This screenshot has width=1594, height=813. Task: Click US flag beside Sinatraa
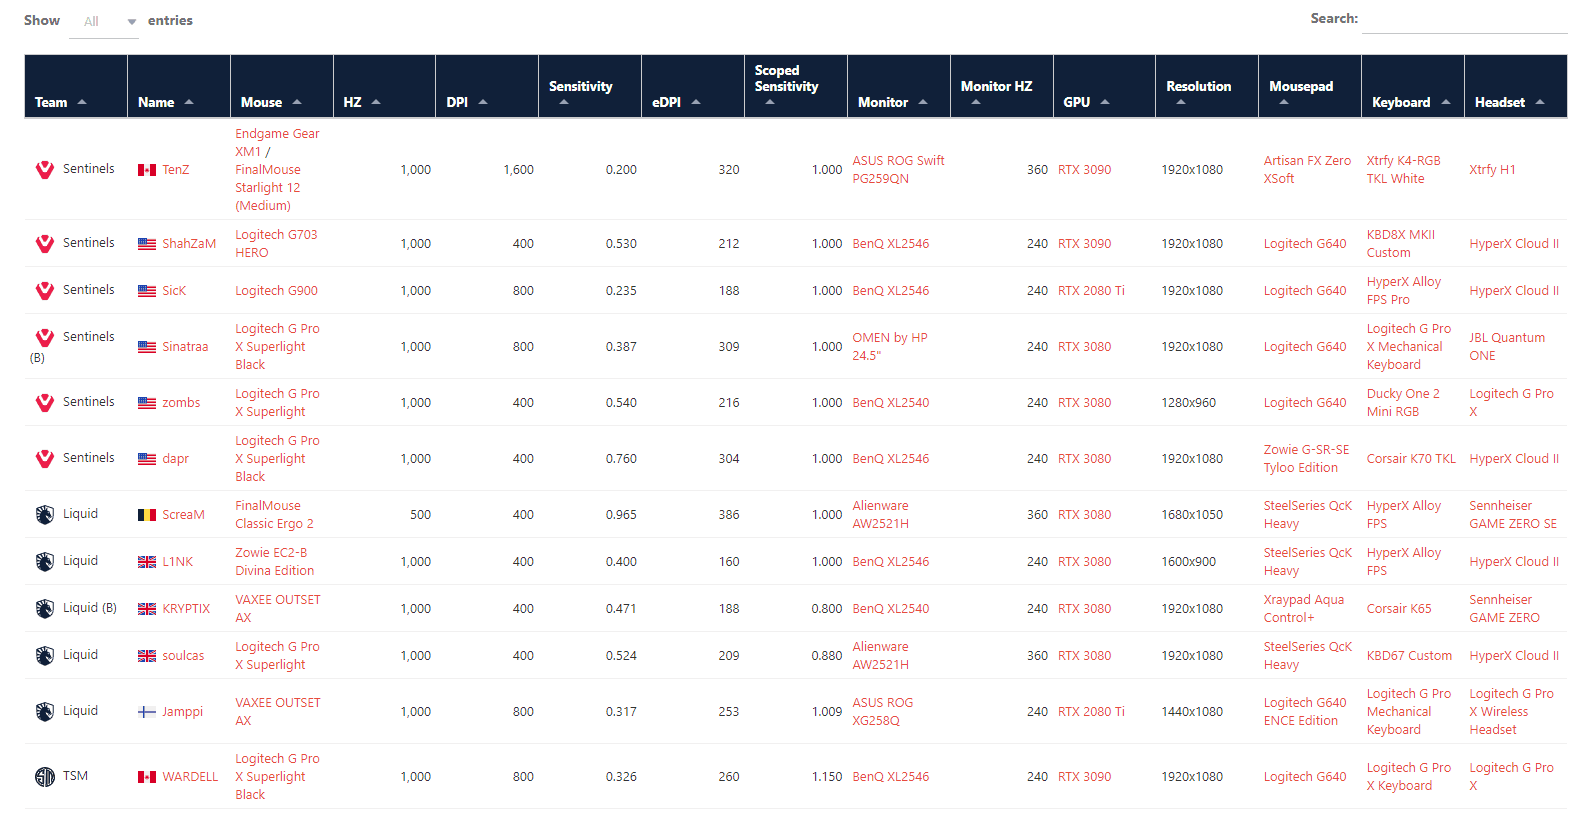(x=147, y=347)
